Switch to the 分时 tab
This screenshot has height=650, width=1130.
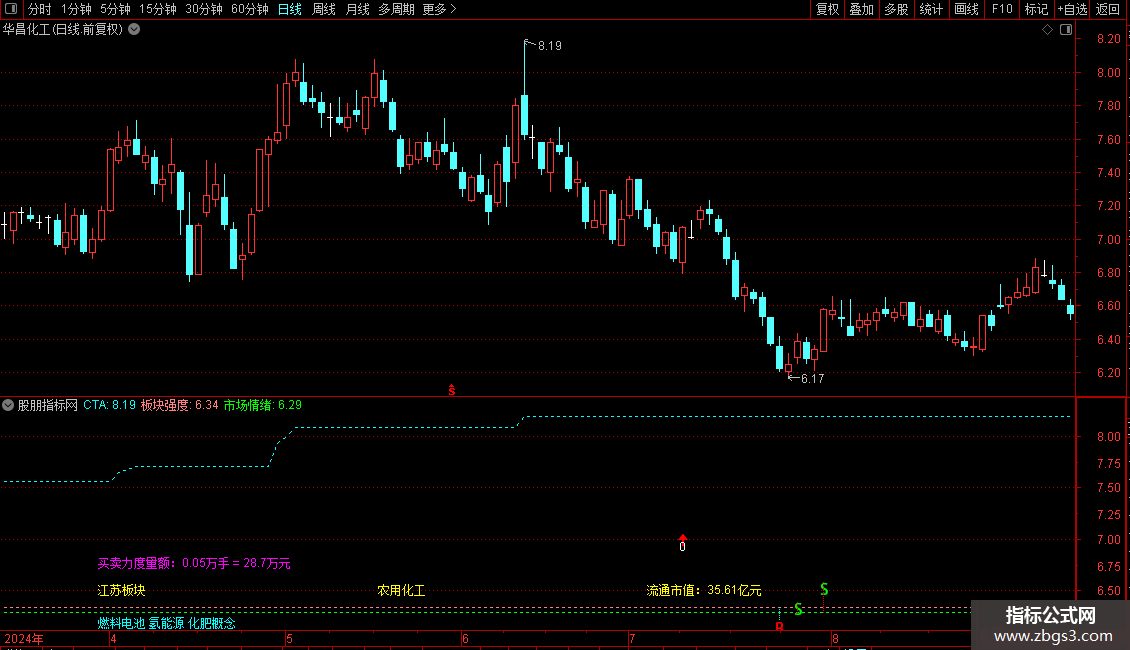tap(39, 9)
